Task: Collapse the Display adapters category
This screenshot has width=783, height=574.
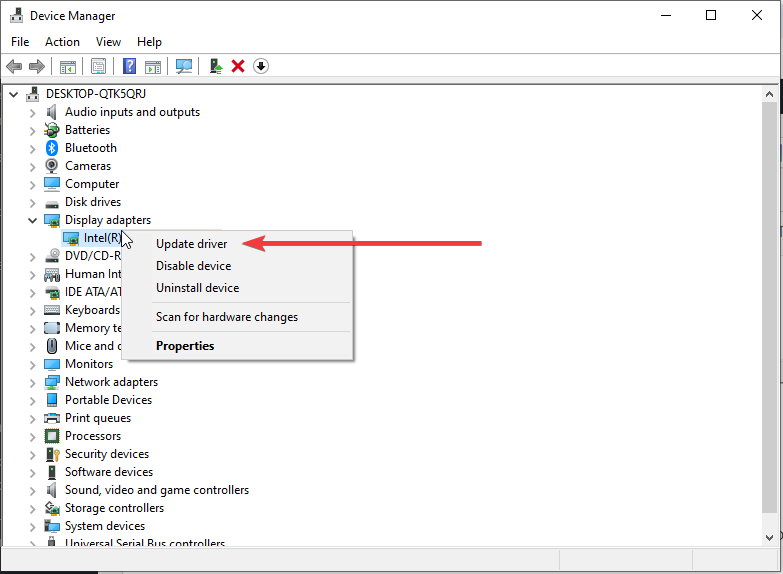Action: 32,220
